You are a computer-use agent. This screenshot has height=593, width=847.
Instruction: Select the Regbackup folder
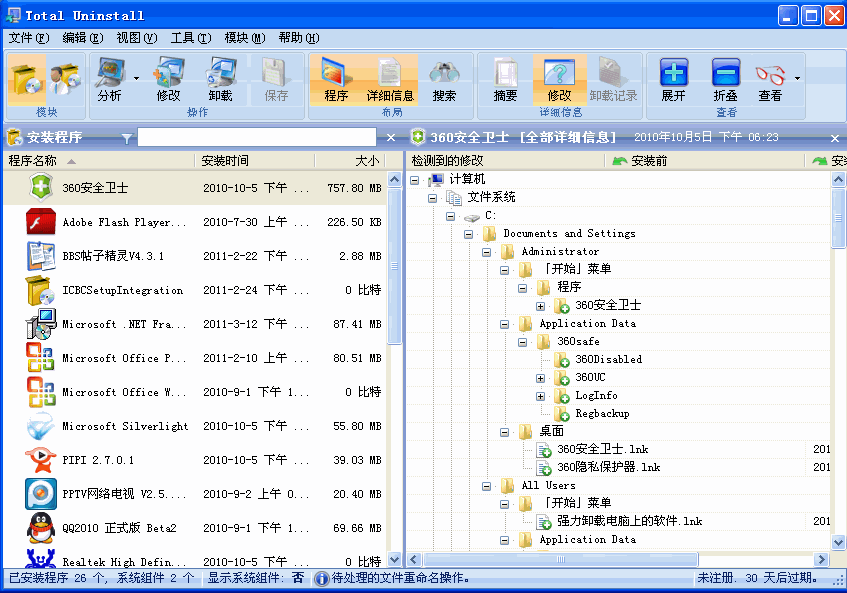pyautogui.click(x=602, y=413)
